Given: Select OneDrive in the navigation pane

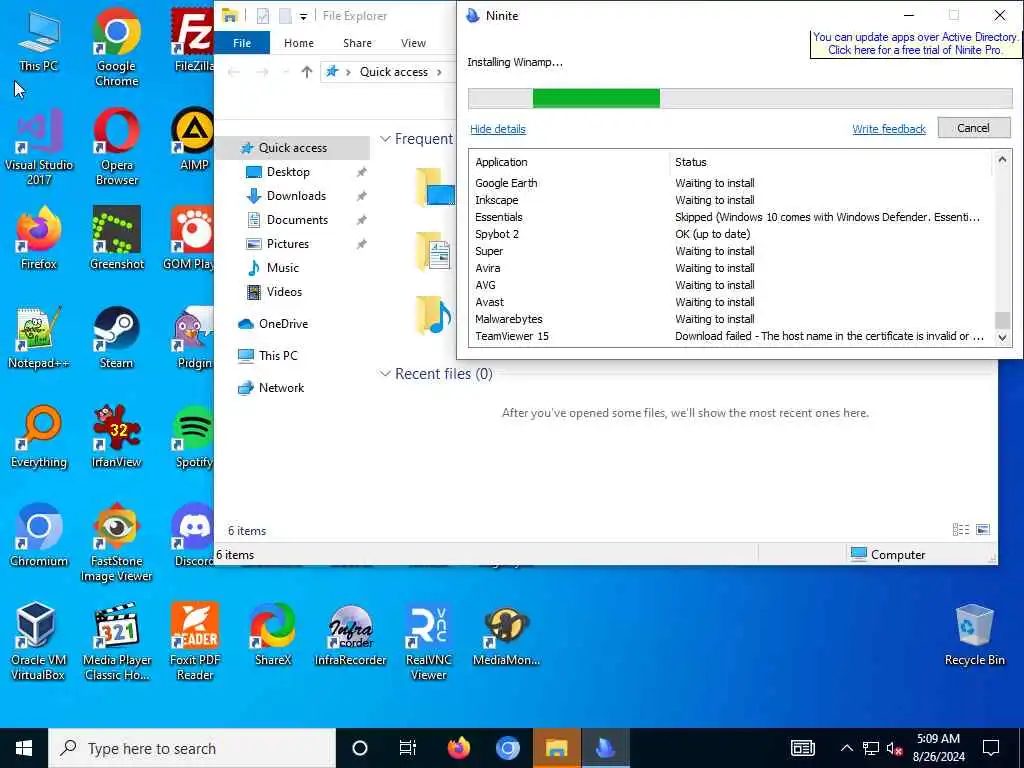Looking at the screenshot, I should [283, 324].
